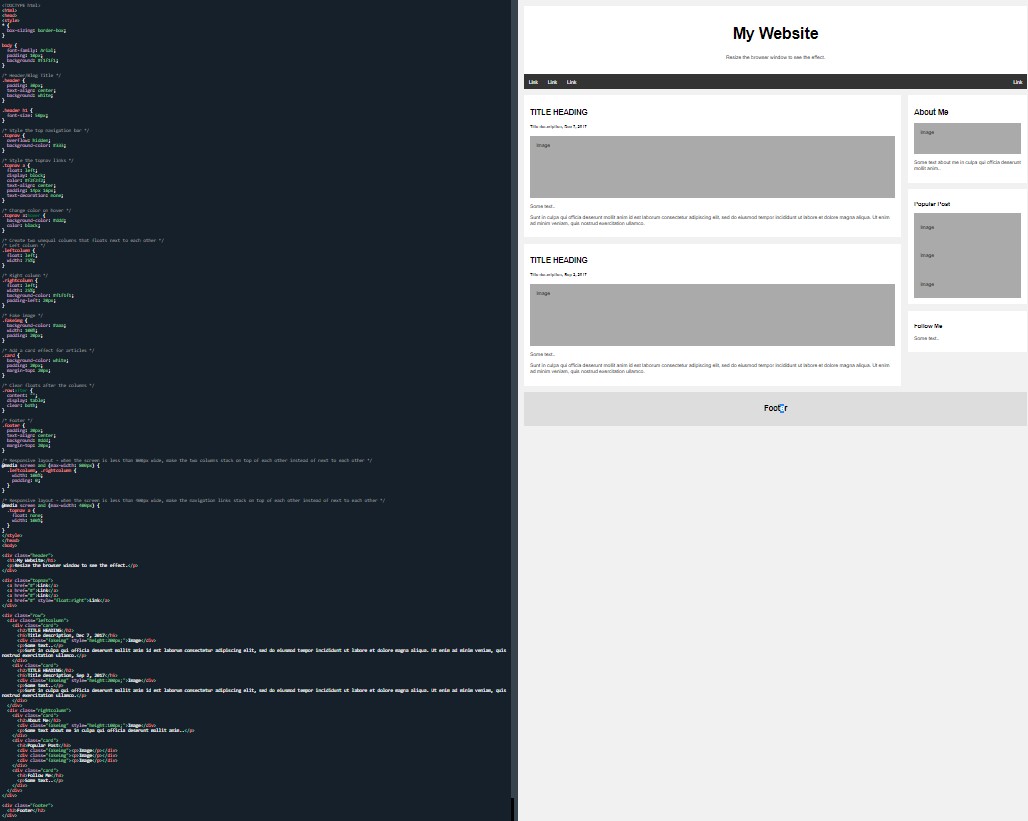Click the middle image under Popular Post
The image size is (1028, 821).
pos(966,255)
